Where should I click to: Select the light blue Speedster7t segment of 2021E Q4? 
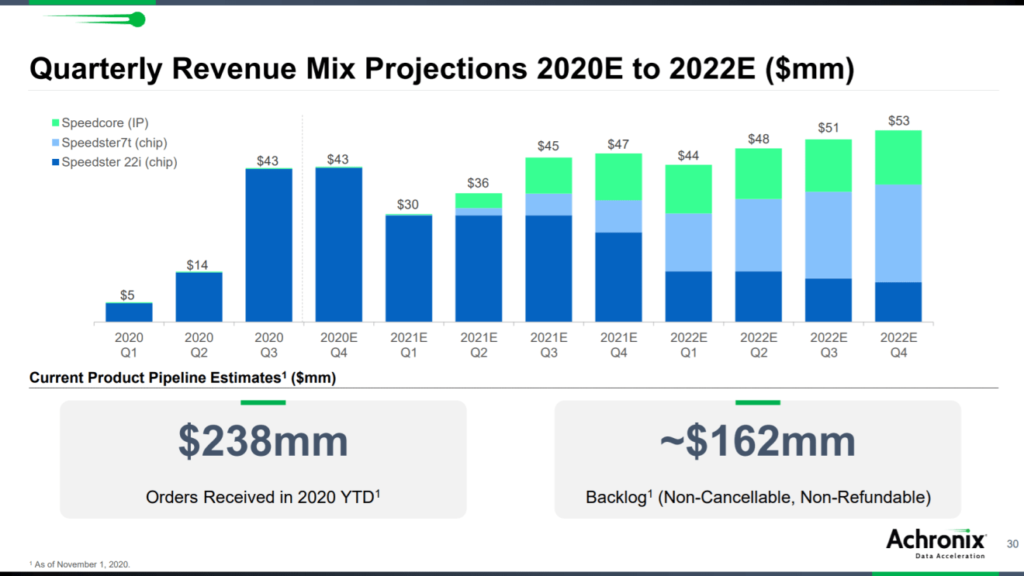coord(618,216)
